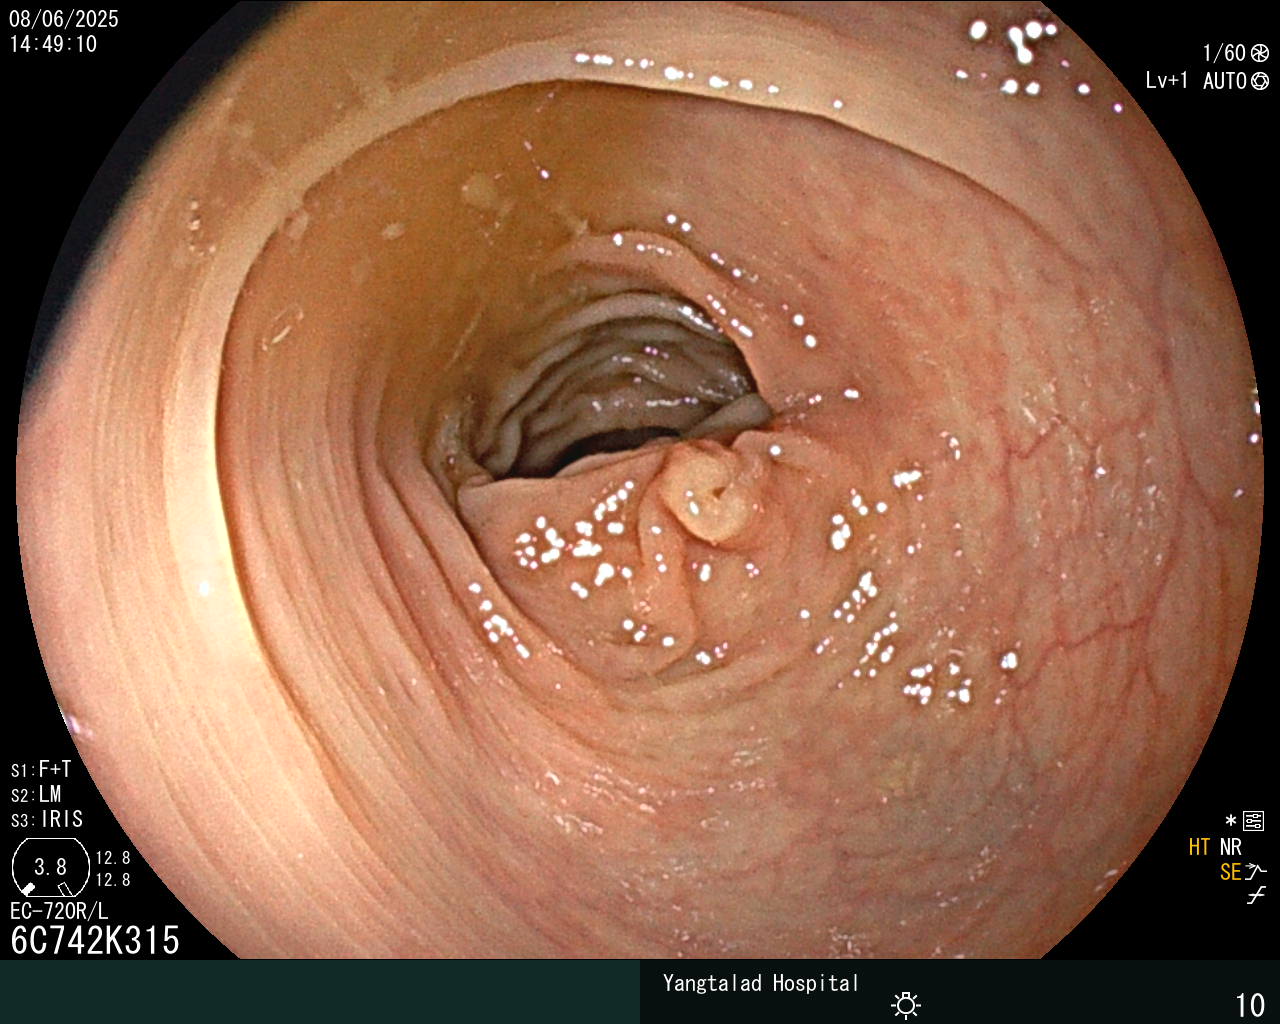Click the image counter 10 in the bottom bar

click(1250, 1004)
